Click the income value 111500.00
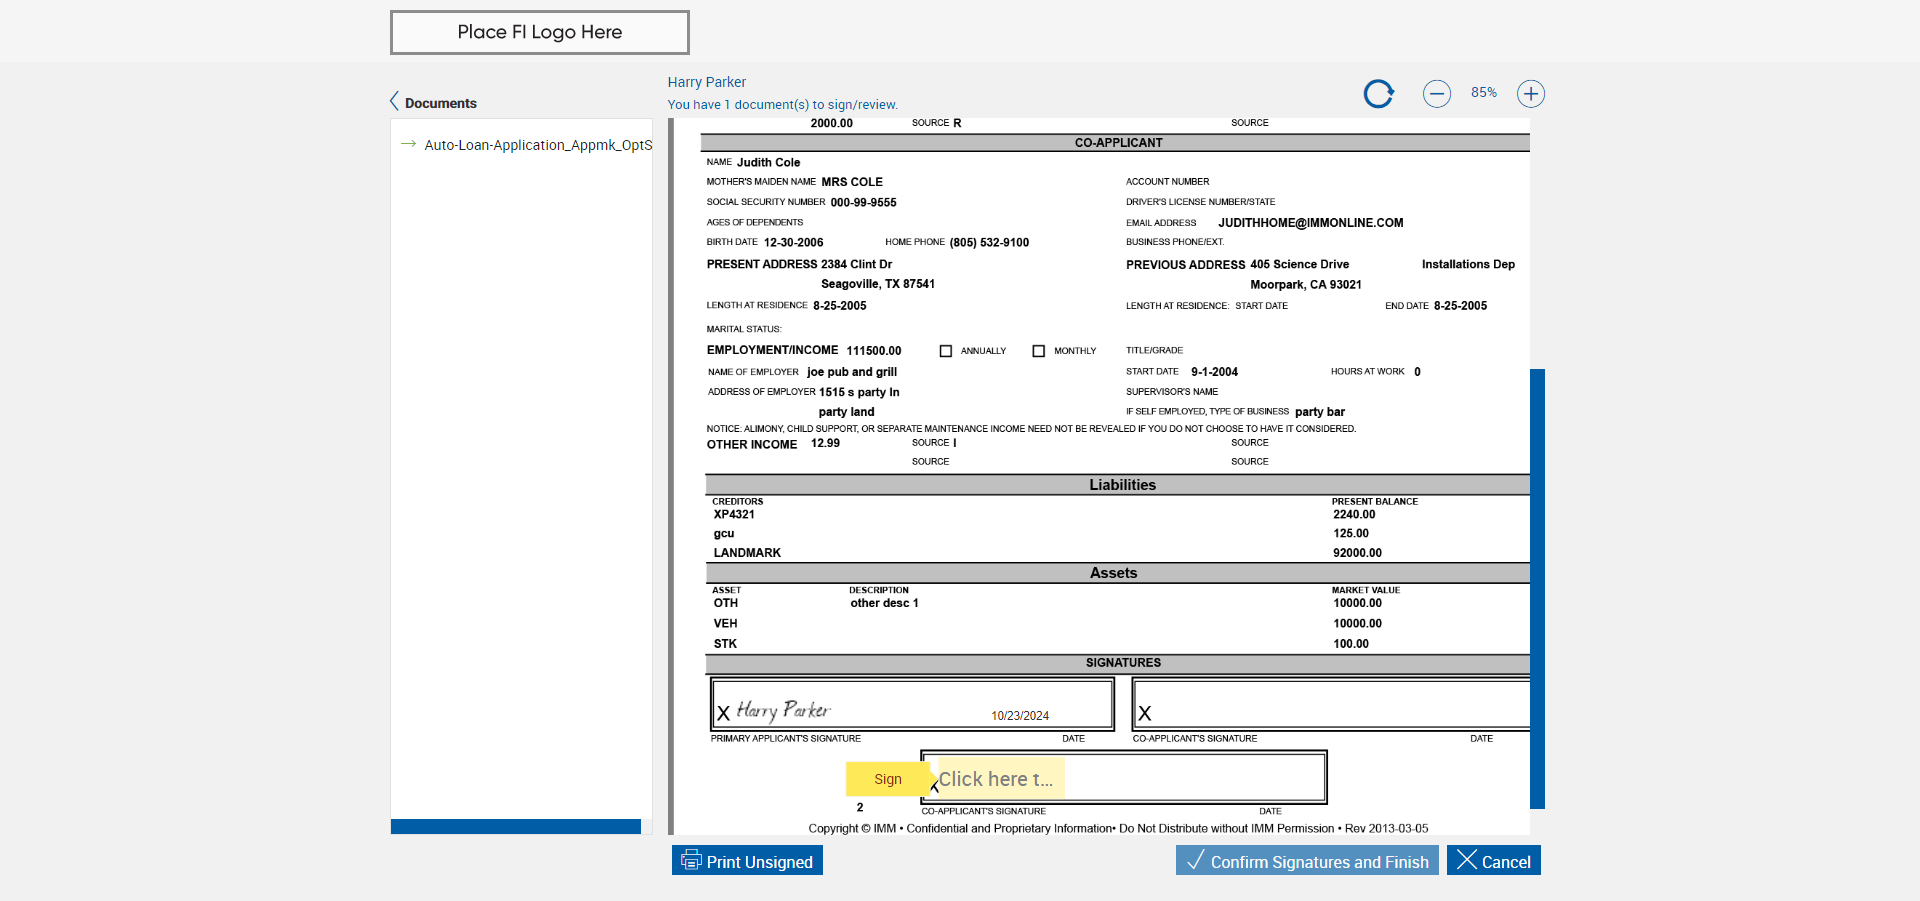Viewport: 1920px width, 901px height. [x=874, y=351]
